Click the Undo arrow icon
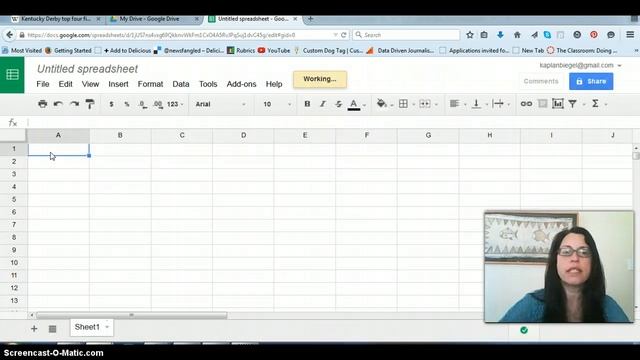The height and width of the screenshot is (360, 640). (58, 104)
